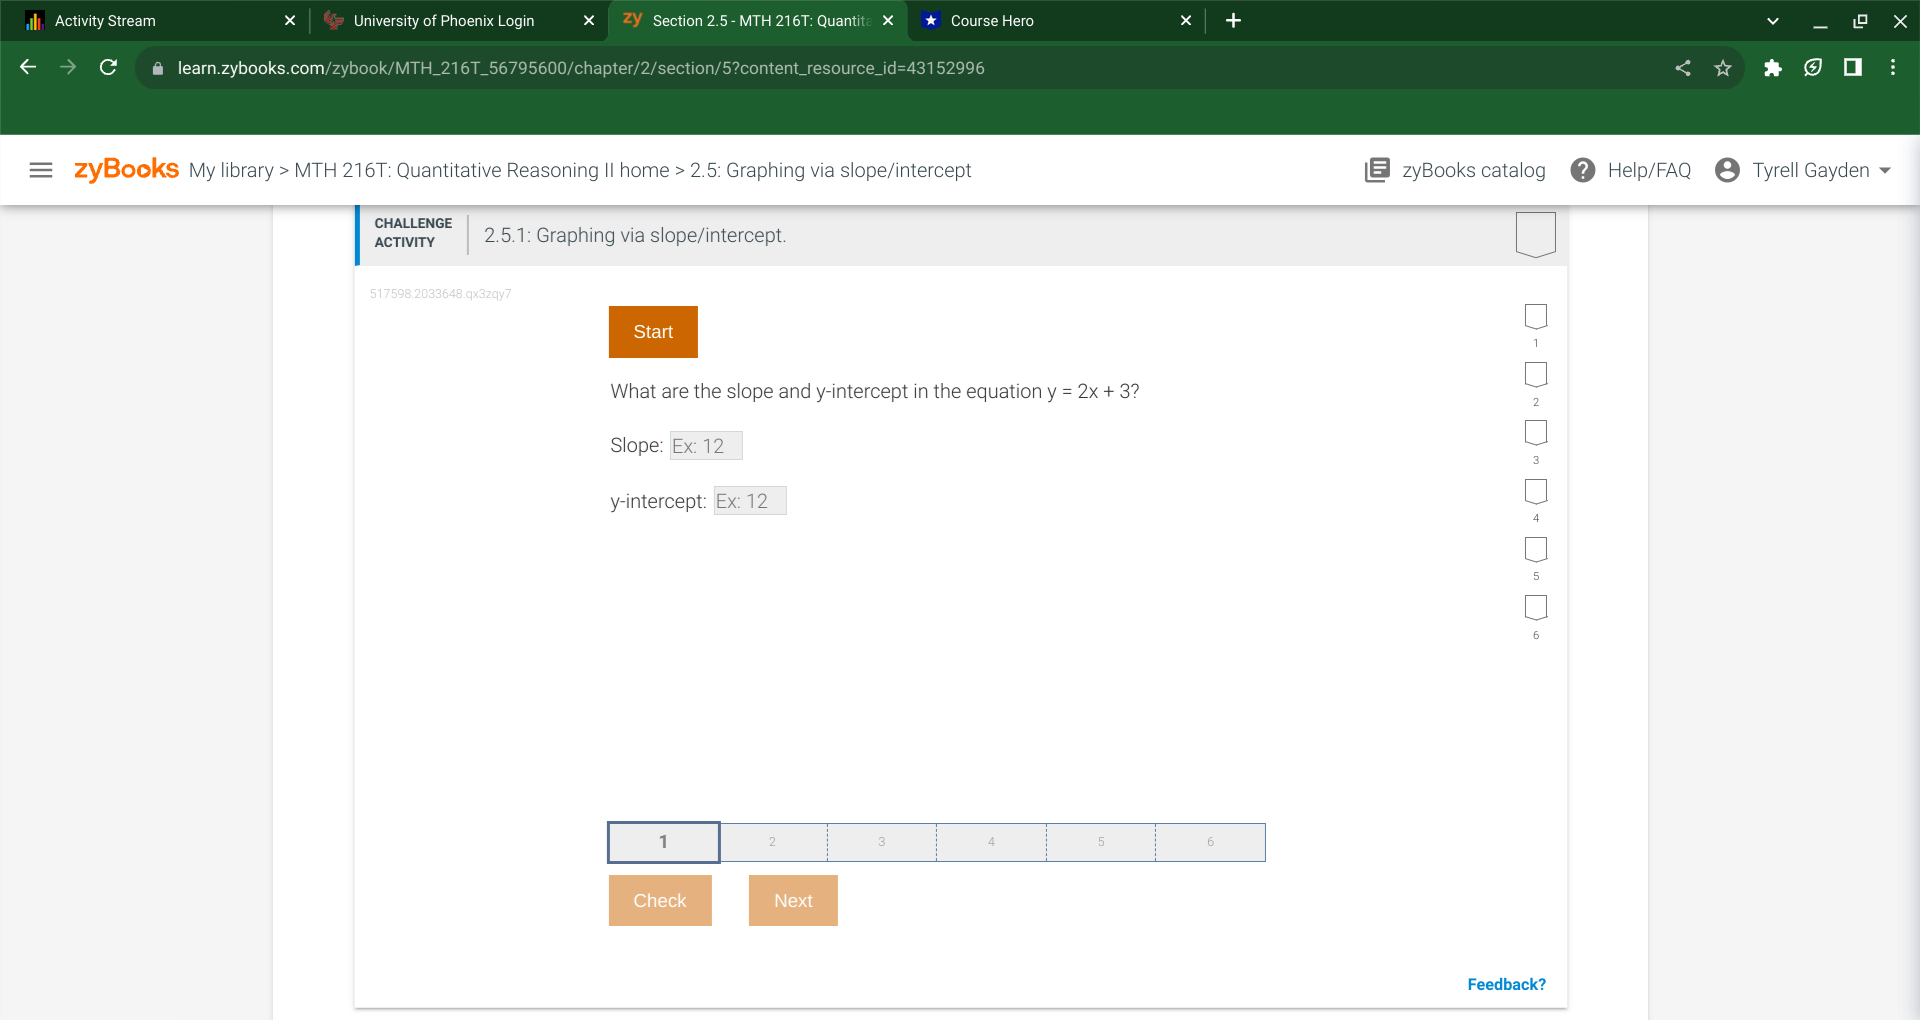Open the browser extensions puzzle icon

(x=1773, y=67)
